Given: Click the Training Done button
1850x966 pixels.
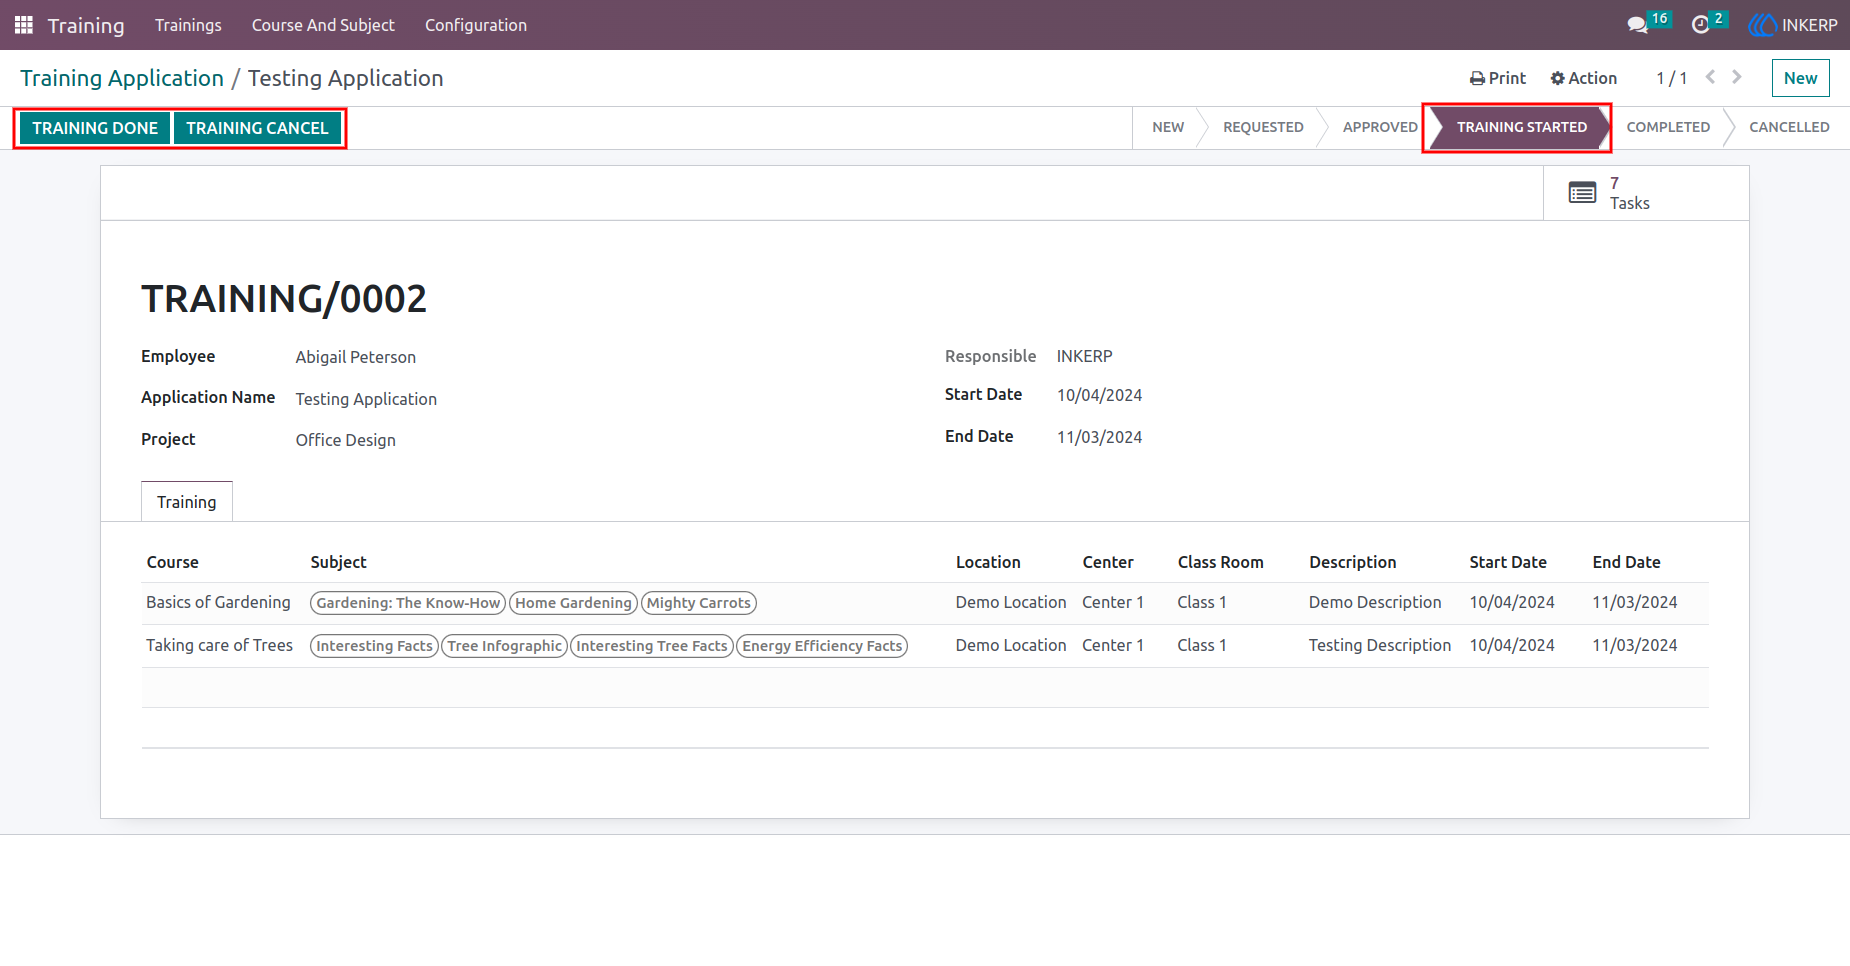Looking at the screenshot, I should pyautogui.click(x=95, y=128).
